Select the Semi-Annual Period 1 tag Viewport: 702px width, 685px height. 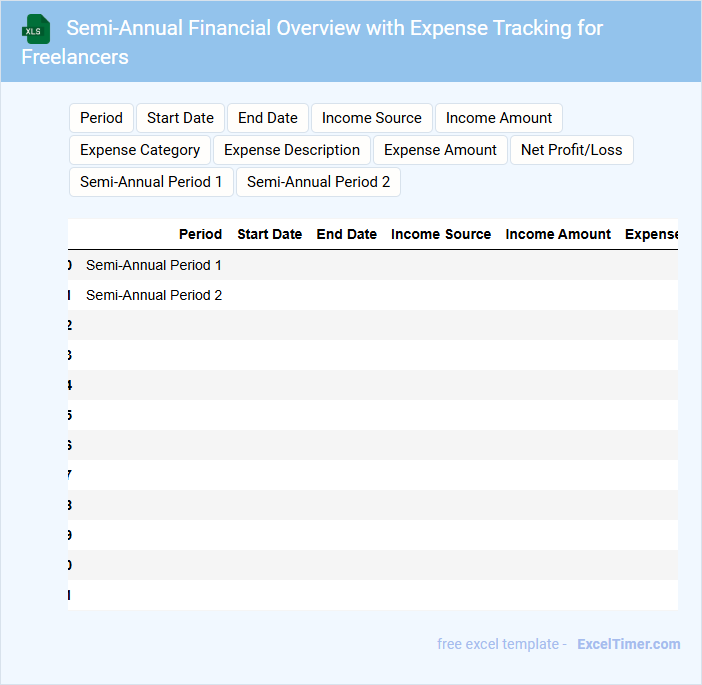pos(151,182)
